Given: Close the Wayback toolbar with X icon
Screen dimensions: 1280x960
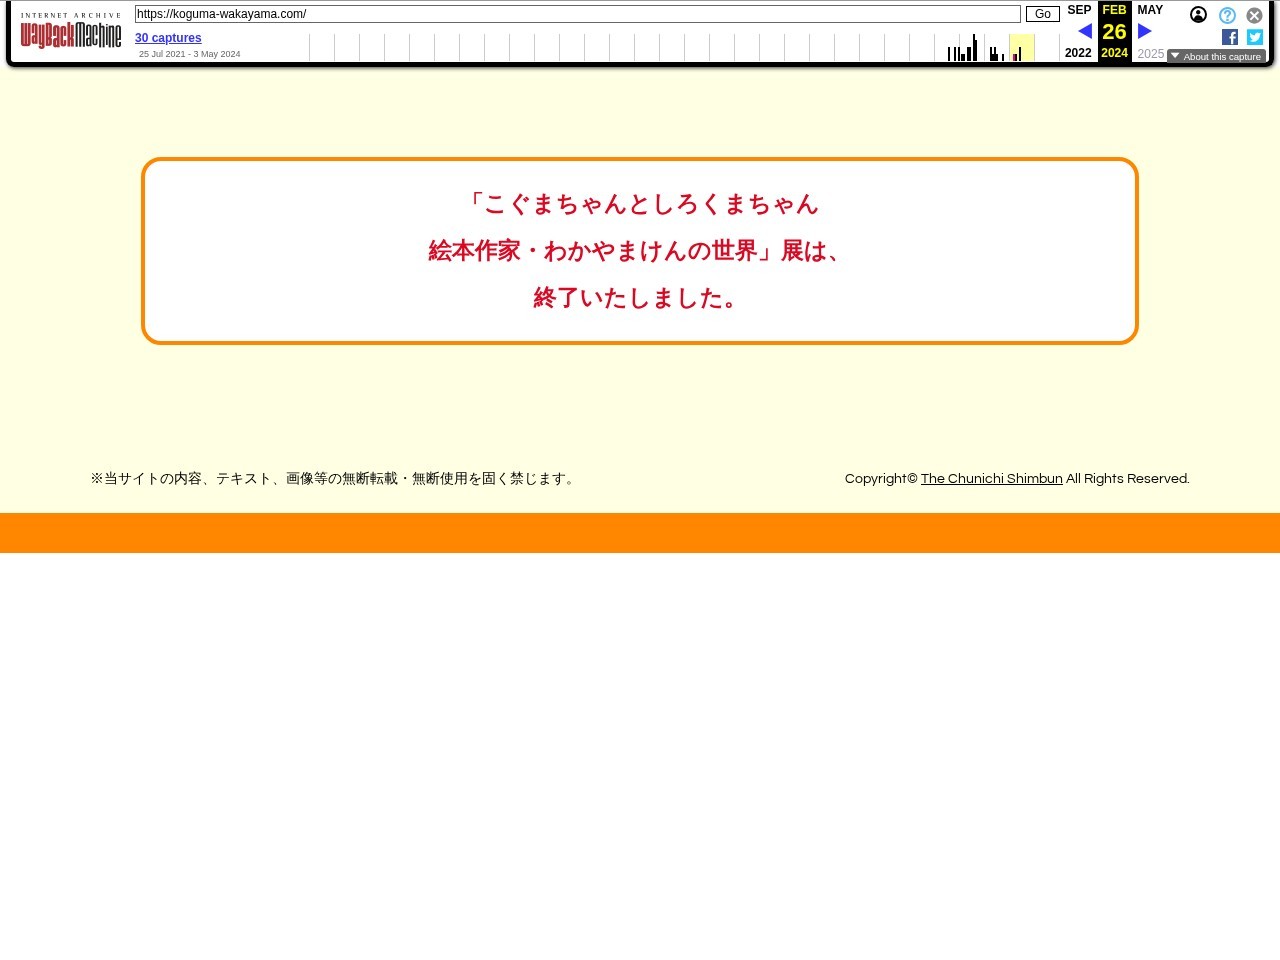Looking at the screenshot, I should (1254, 15).
